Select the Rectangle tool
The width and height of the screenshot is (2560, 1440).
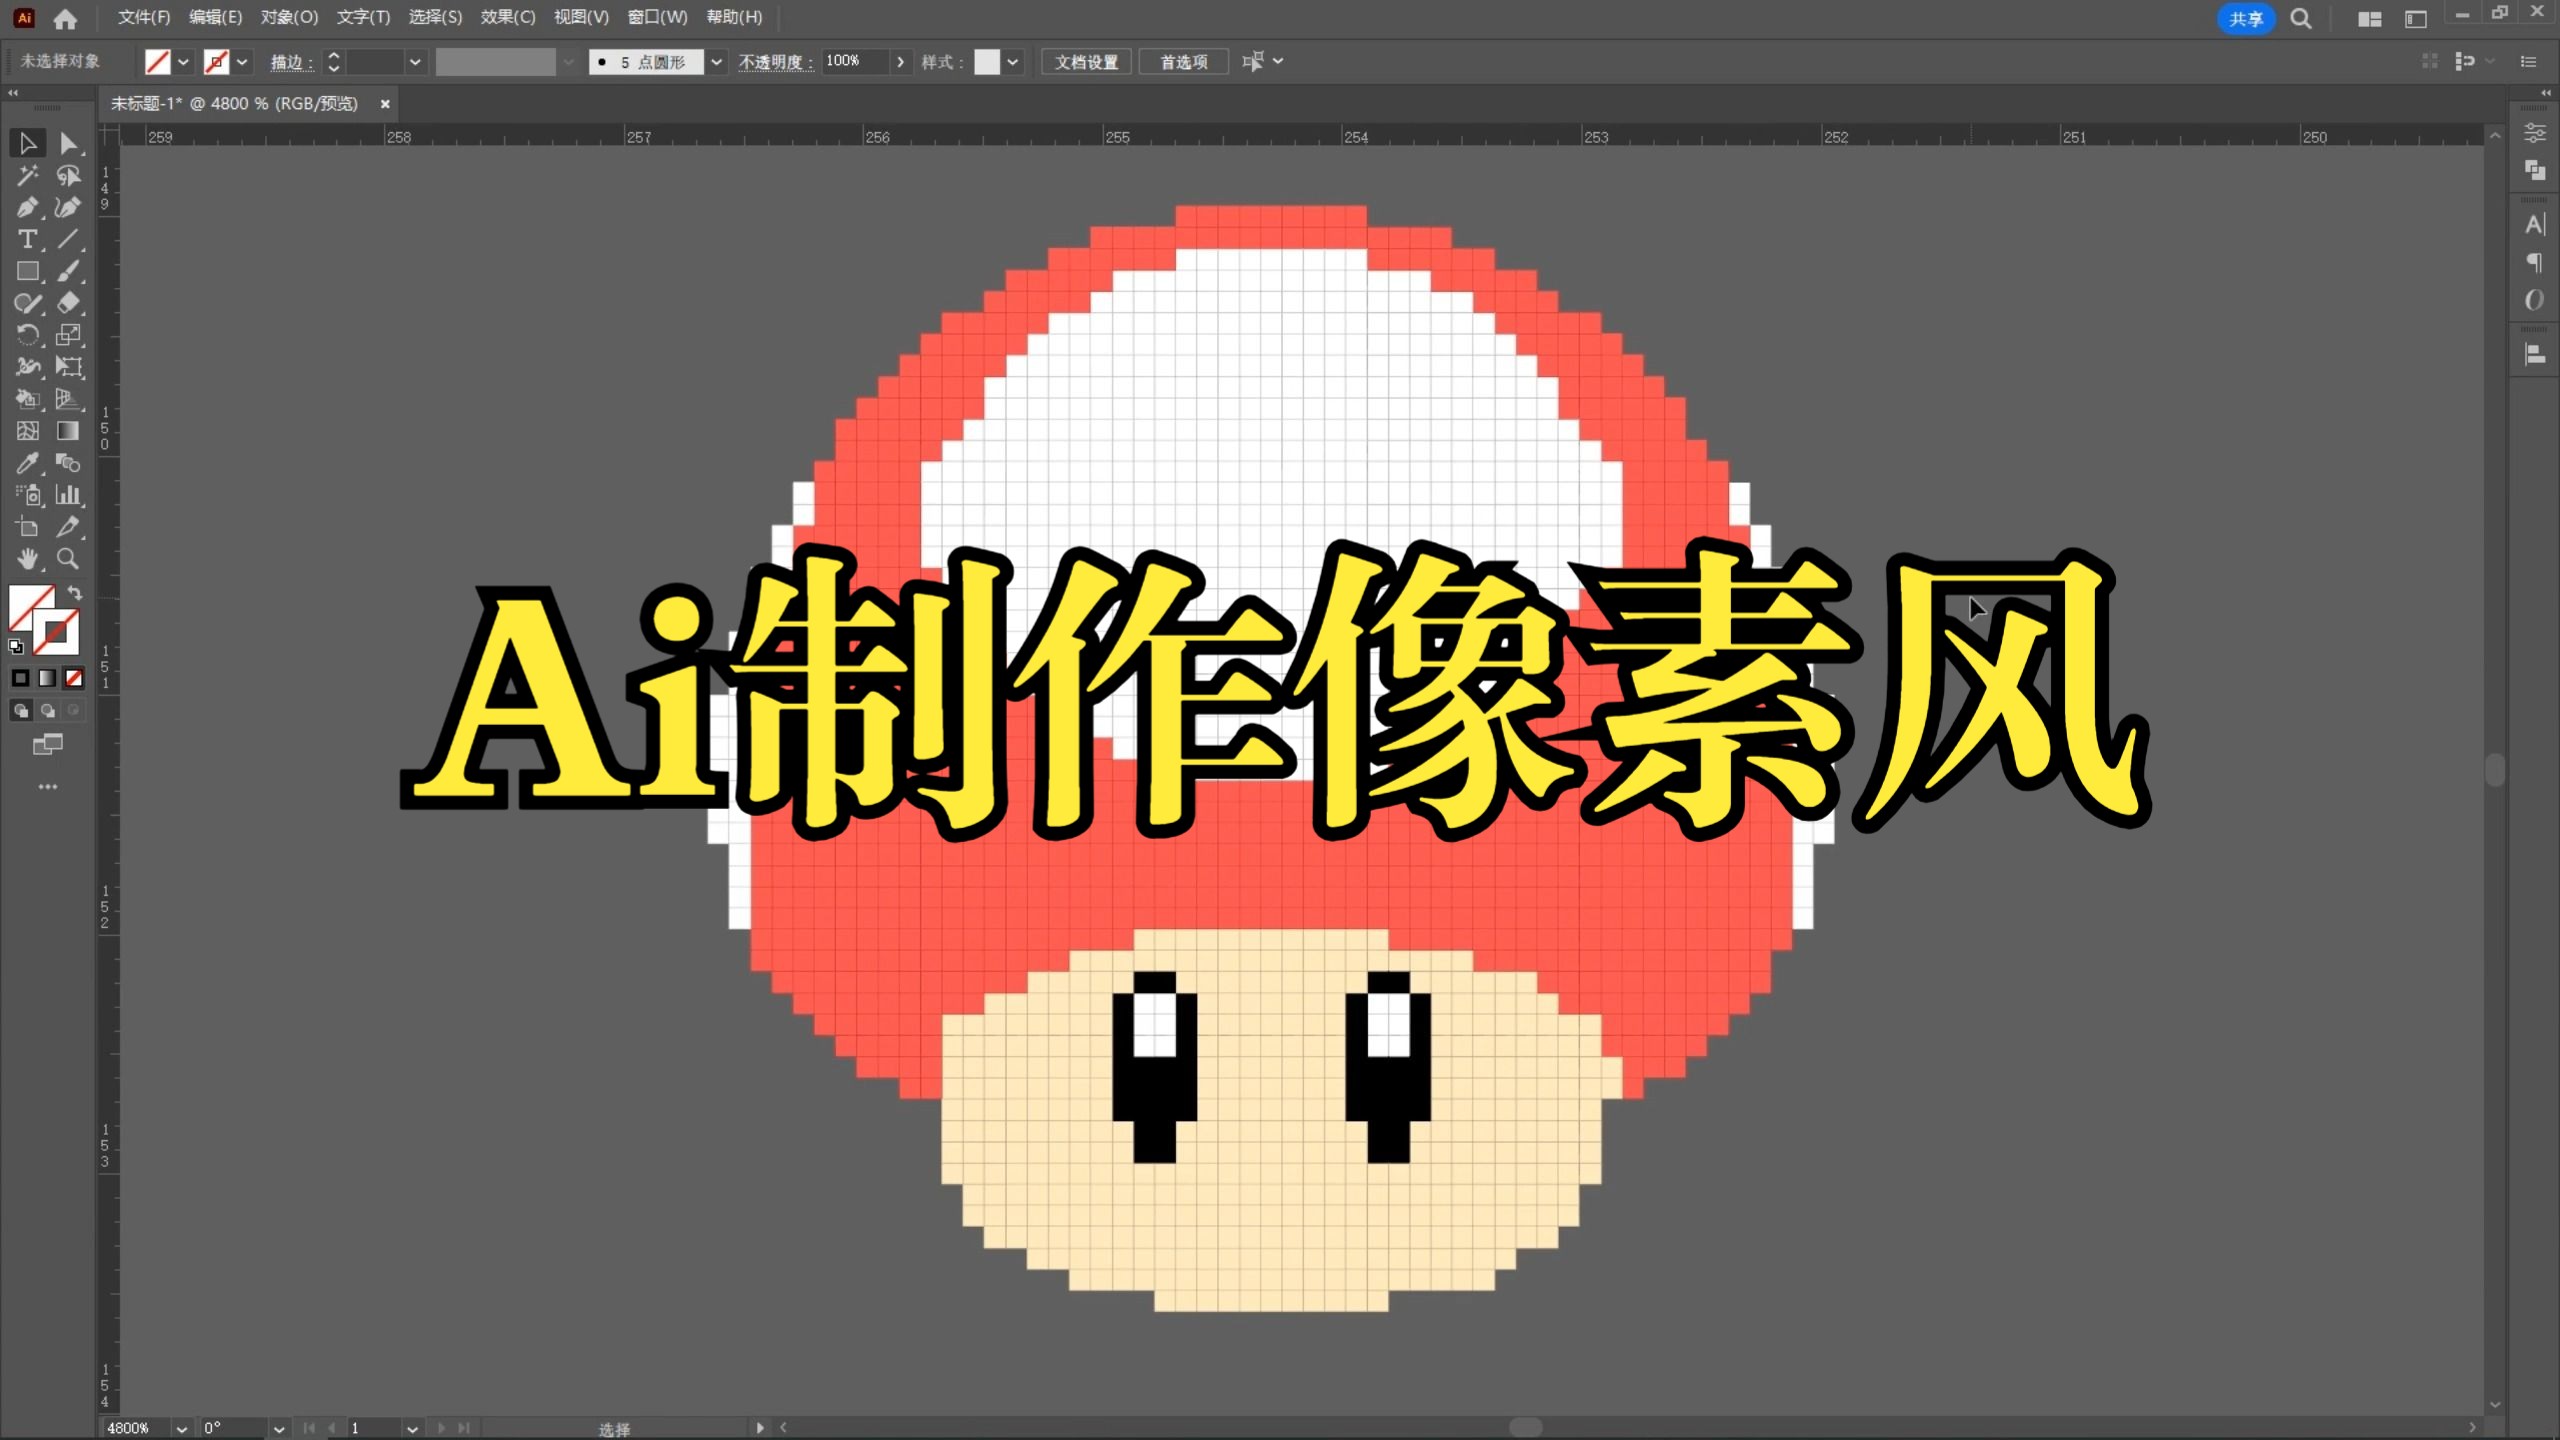pyautogui.click(x=27, y=272)
